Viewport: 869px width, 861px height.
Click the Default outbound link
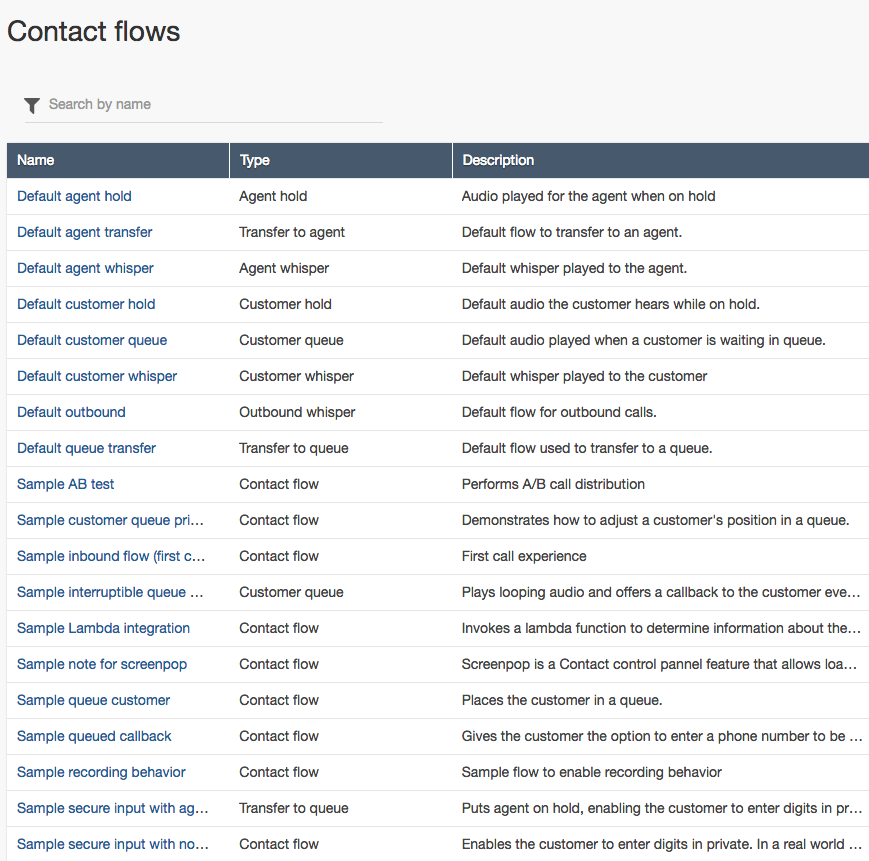tap(71, 412)
